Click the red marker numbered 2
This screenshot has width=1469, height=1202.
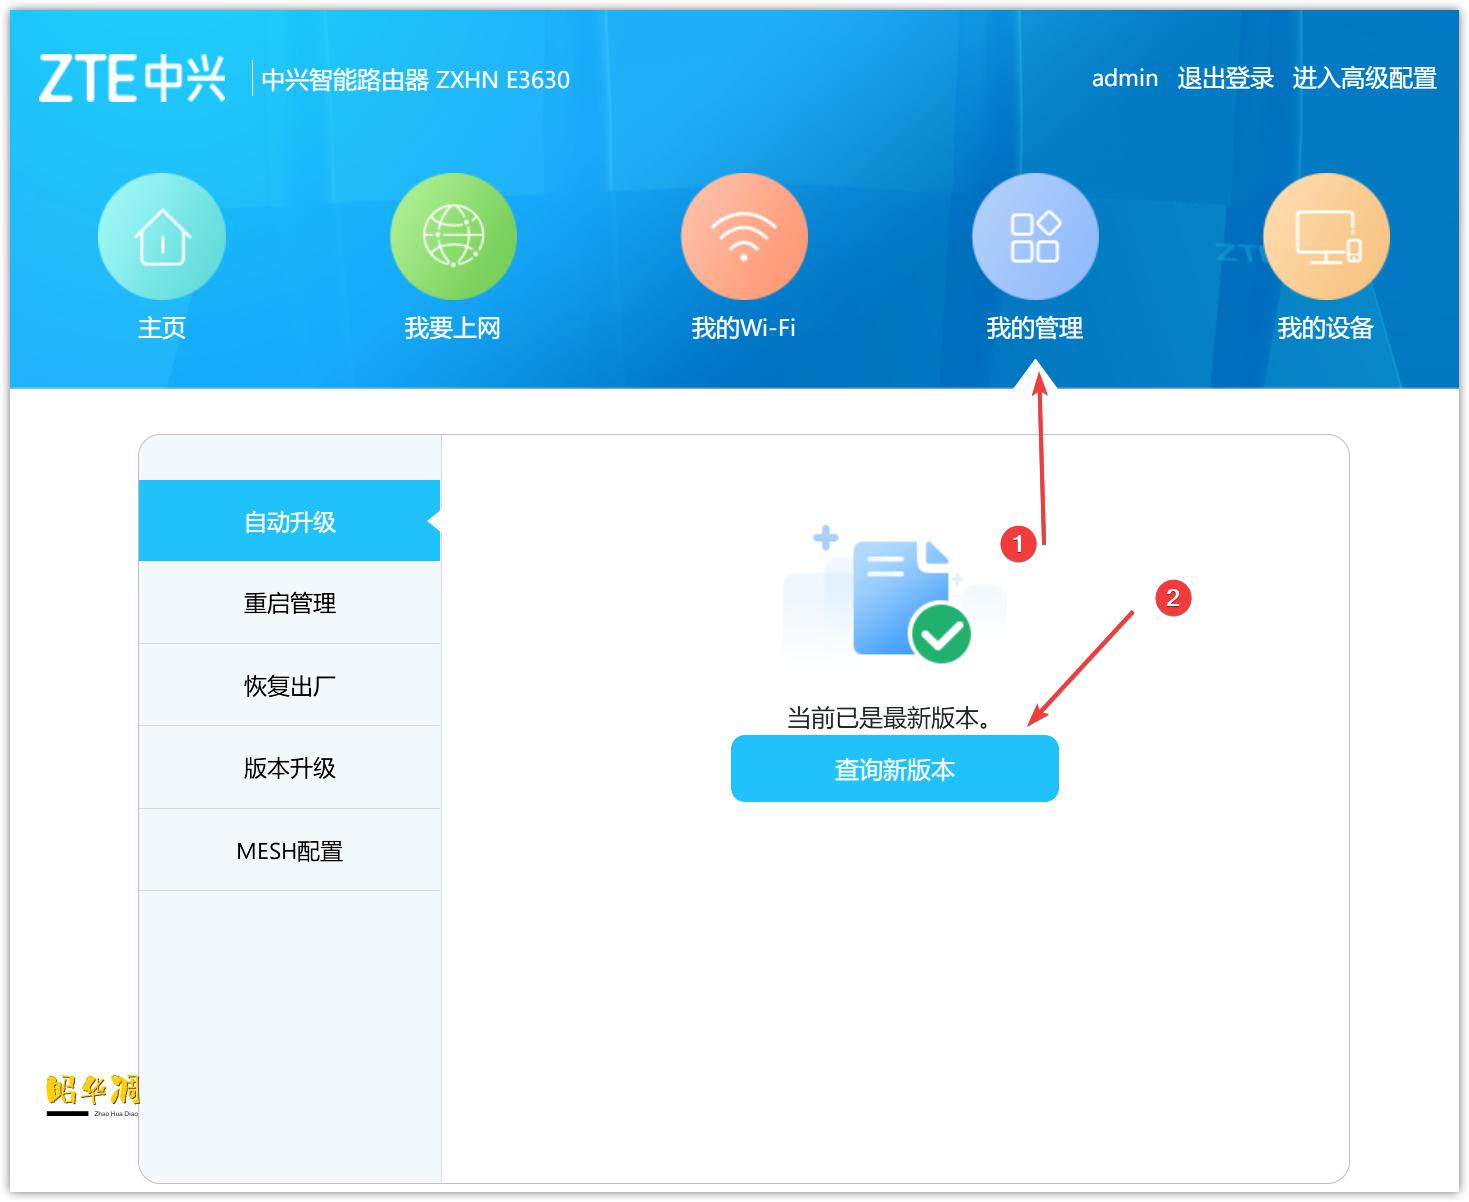point(1174,597)
